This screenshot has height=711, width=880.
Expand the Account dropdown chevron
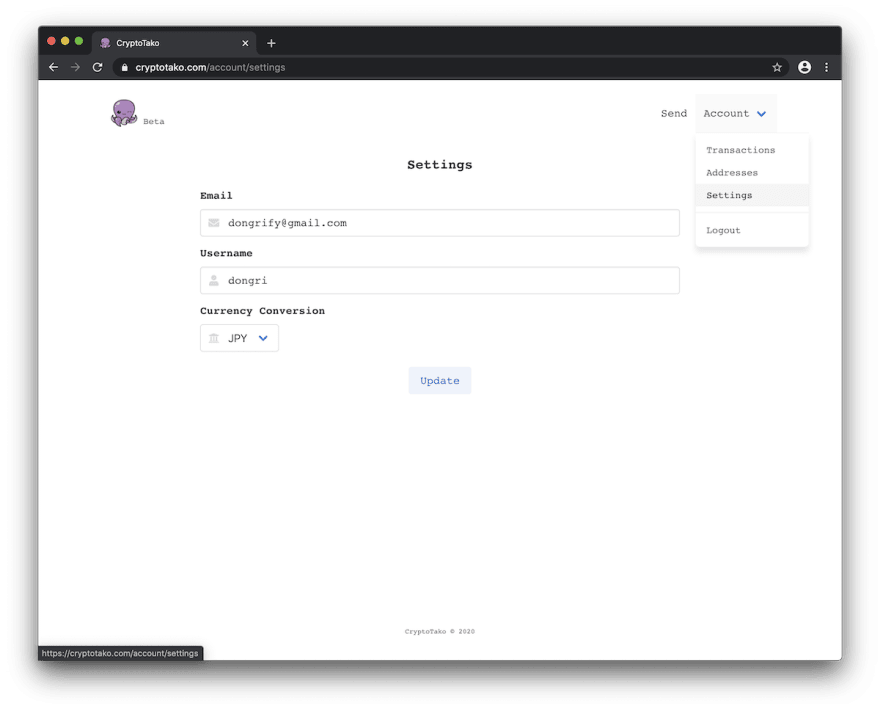(762, 114)
